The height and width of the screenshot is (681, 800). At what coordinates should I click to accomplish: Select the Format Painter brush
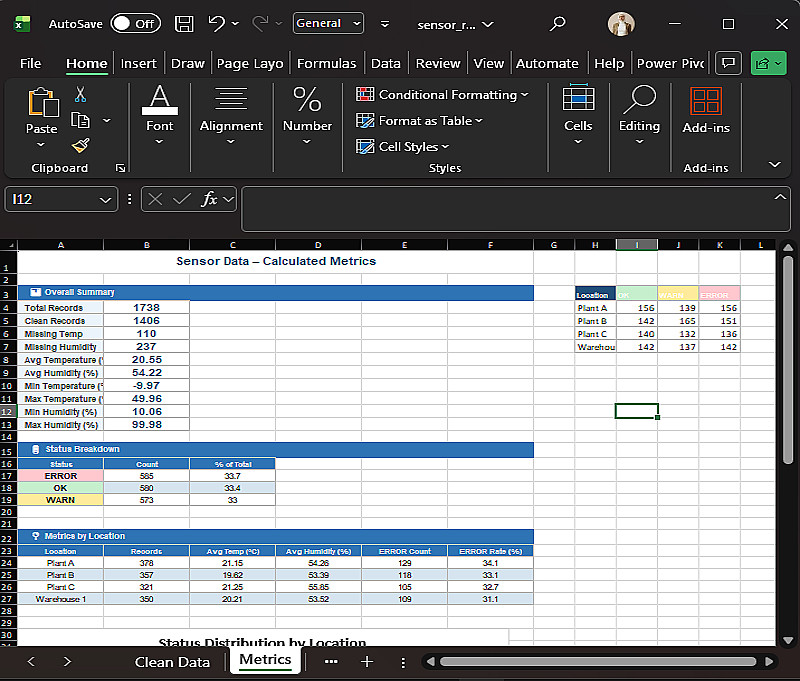click(81, 145)
